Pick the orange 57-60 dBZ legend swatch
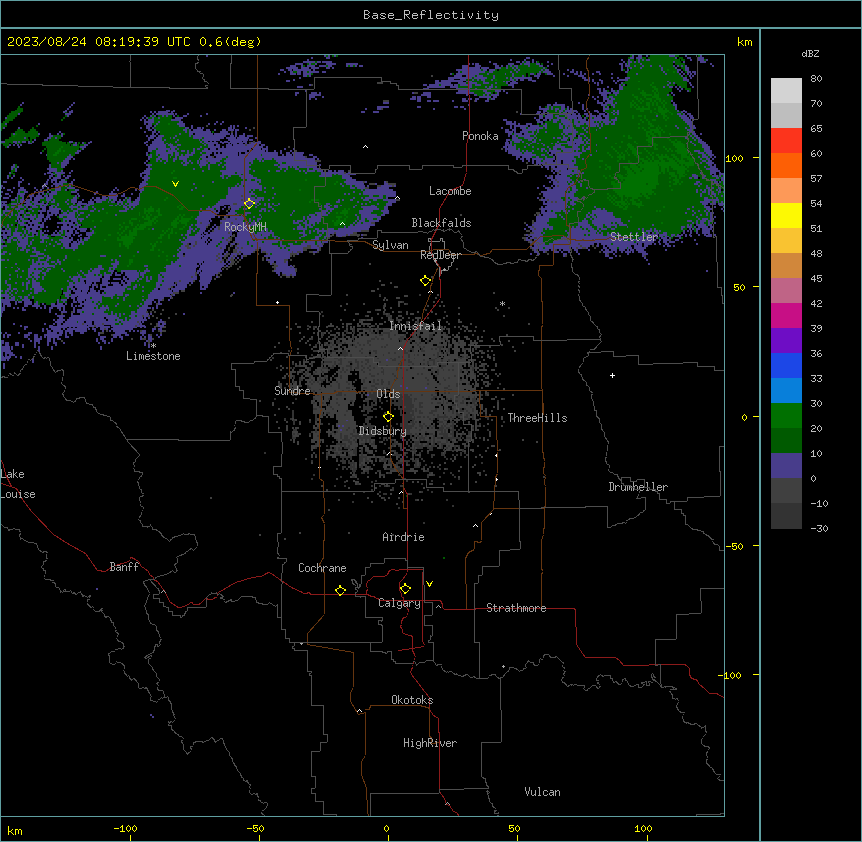 786,165
